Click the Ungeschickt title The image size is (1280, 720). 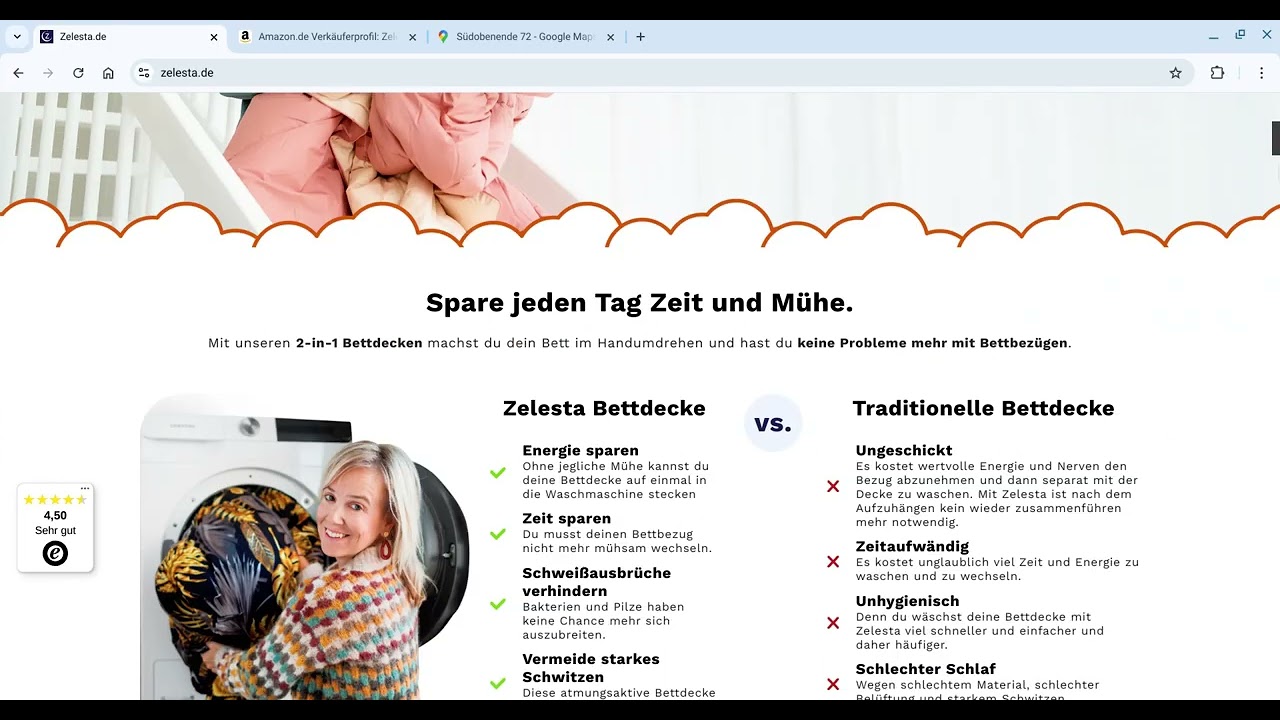[904, 451]
